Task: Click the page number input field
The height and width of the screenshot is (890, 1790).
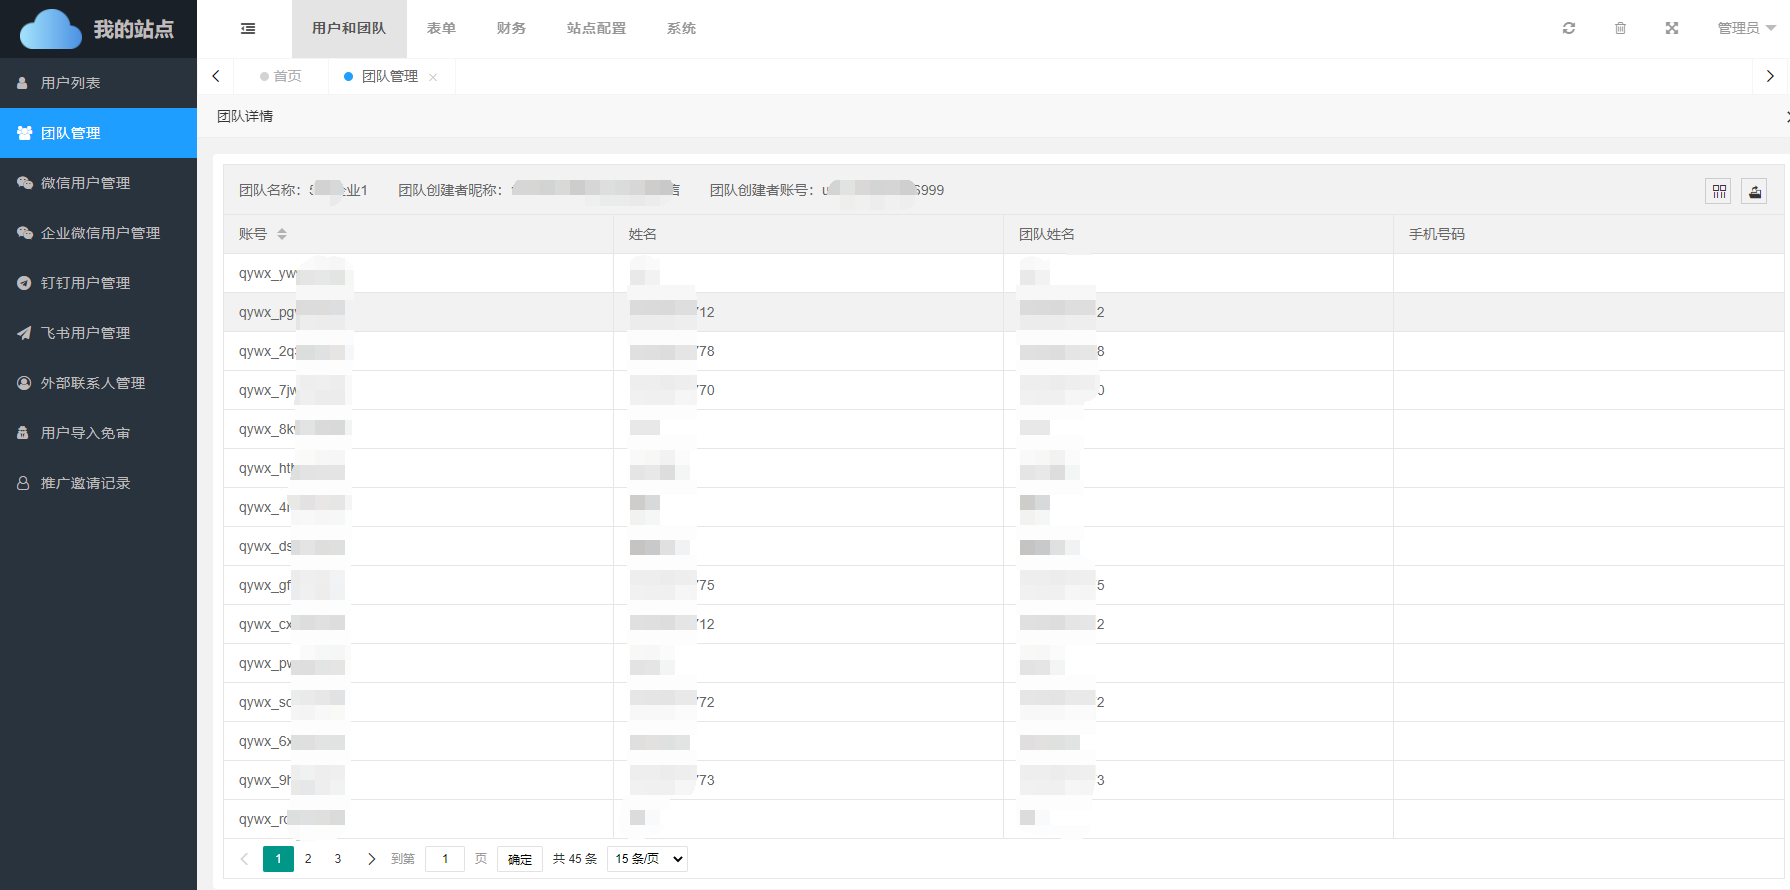Action: (445, 859)
